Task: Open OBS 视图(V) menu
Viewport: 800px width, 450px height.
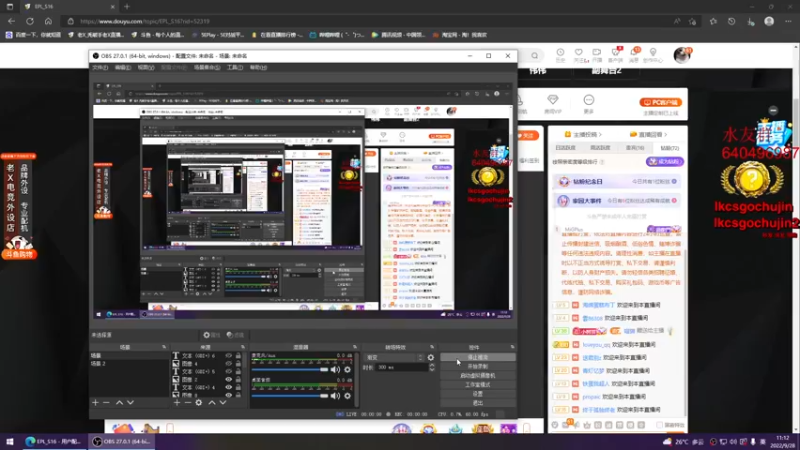Action: click(145, 67)
